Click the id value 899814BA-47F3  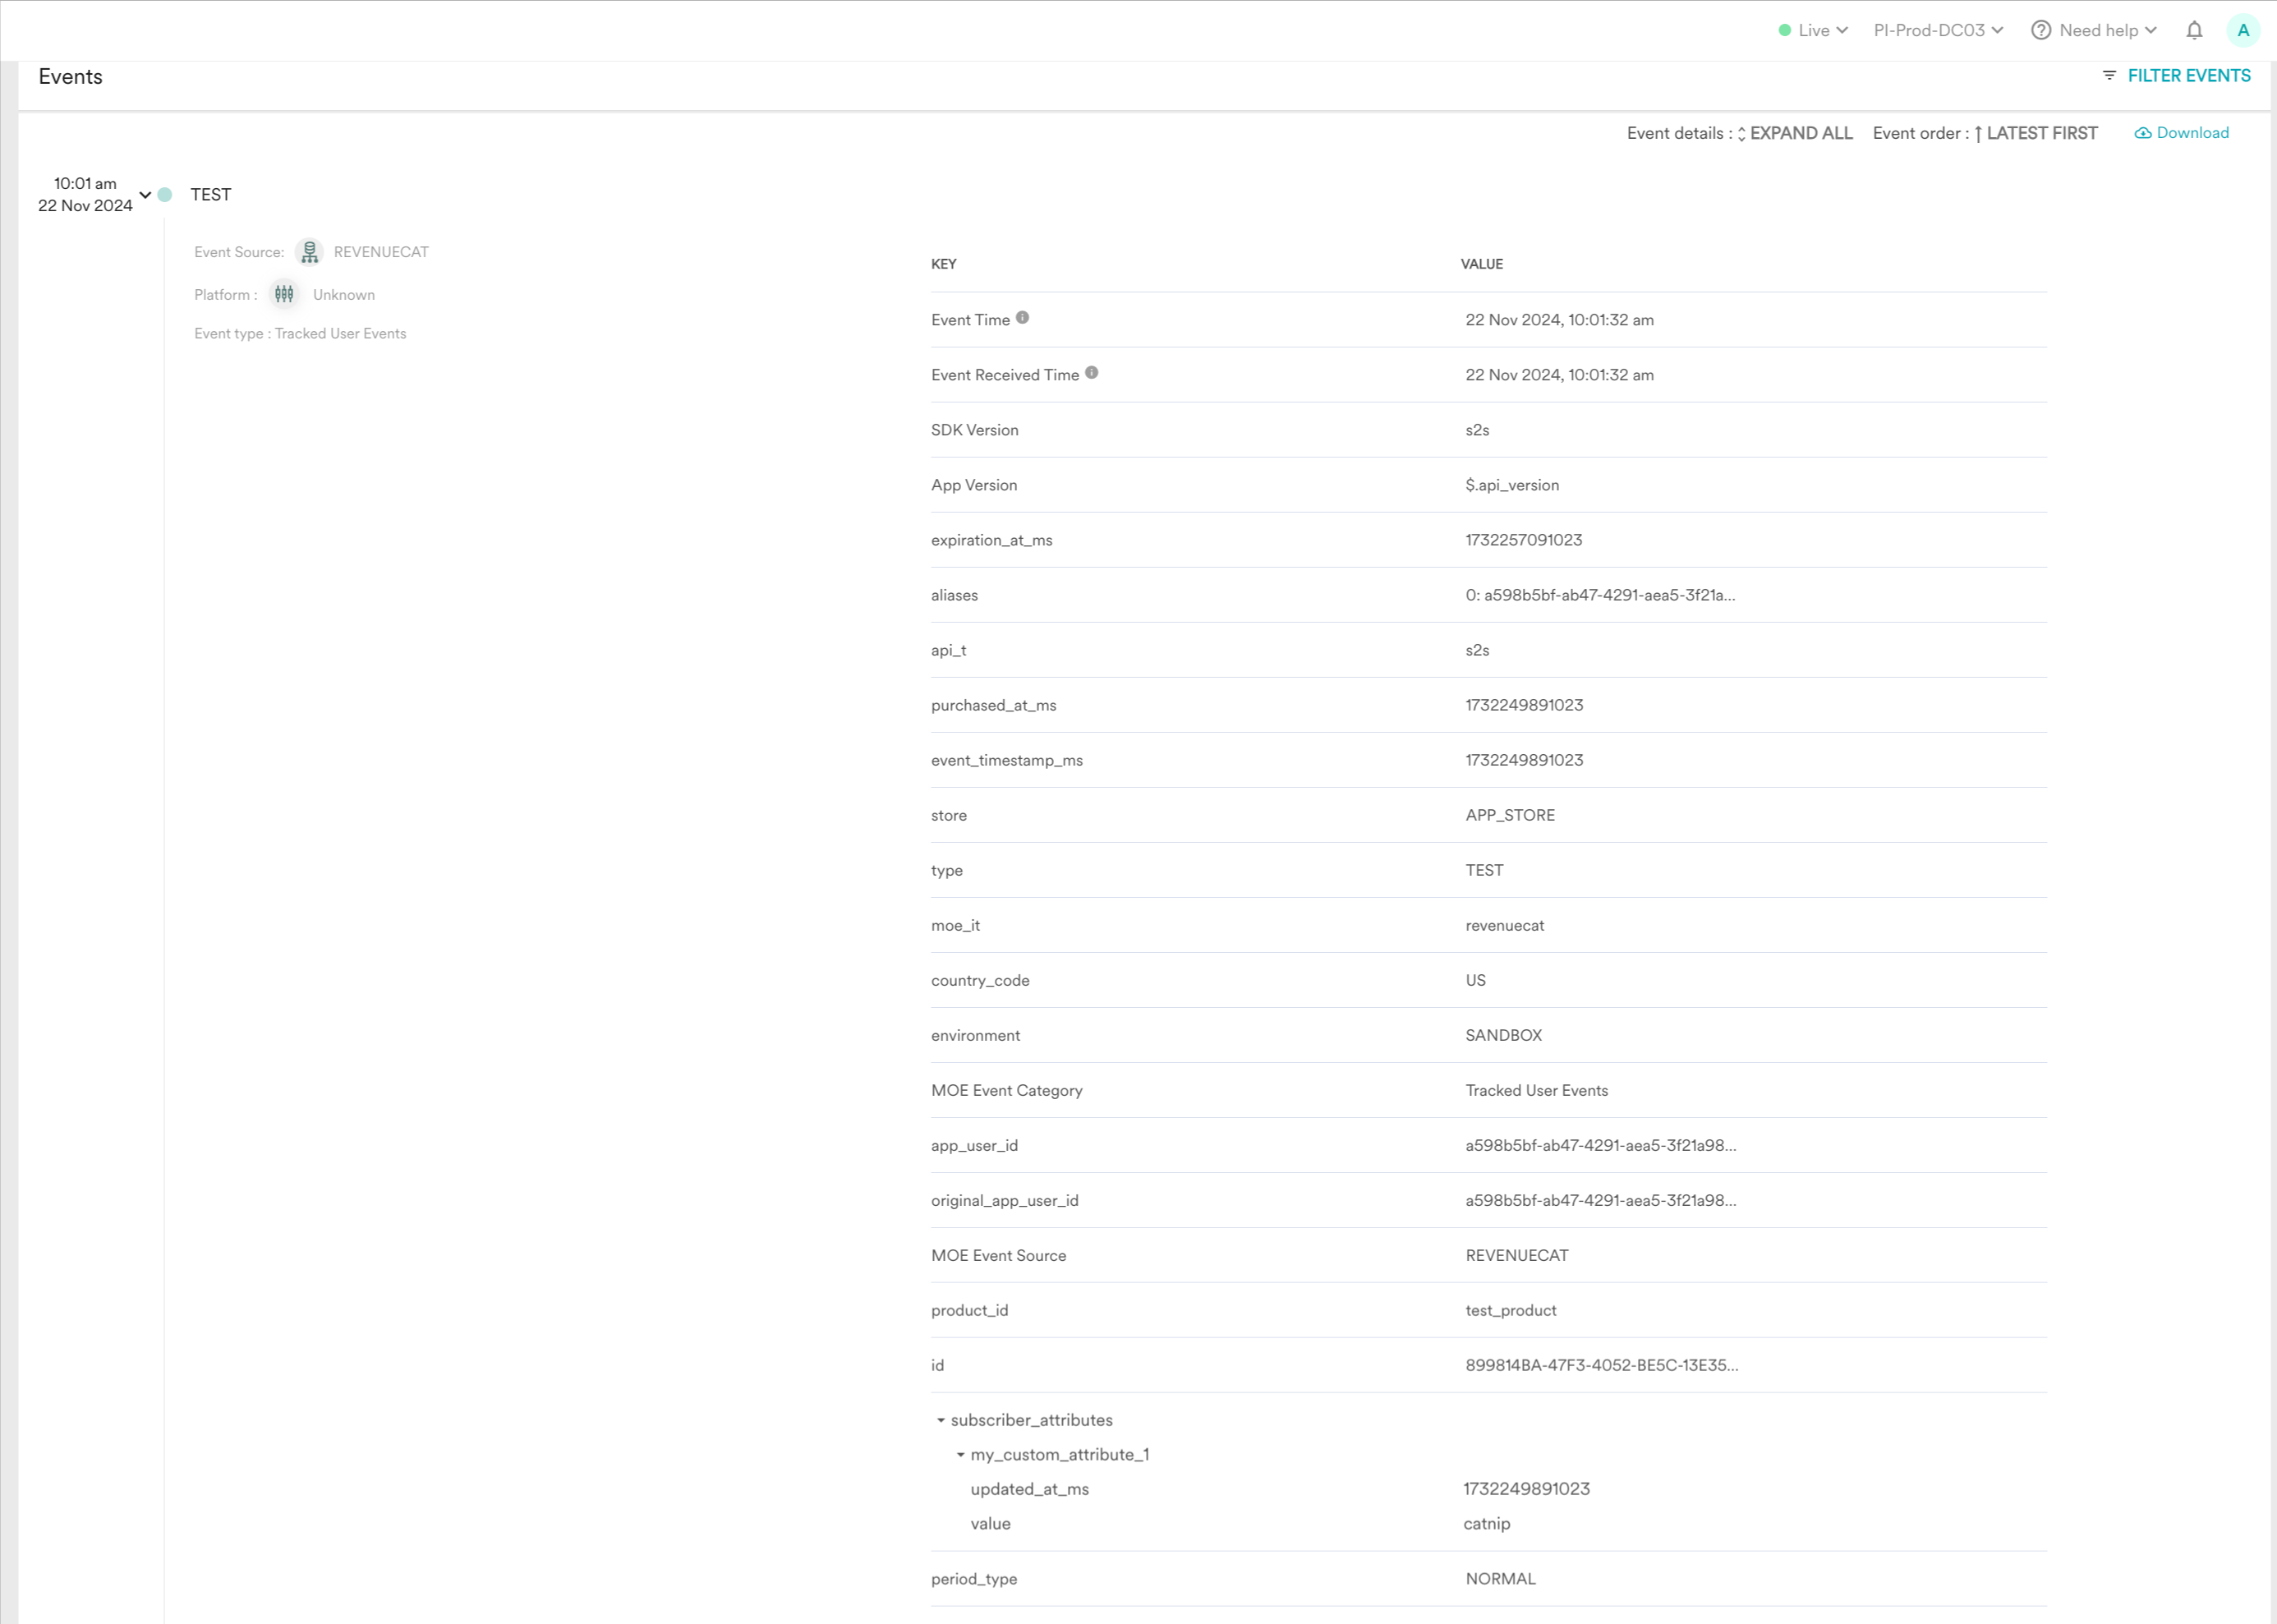coord(1601,1365)
